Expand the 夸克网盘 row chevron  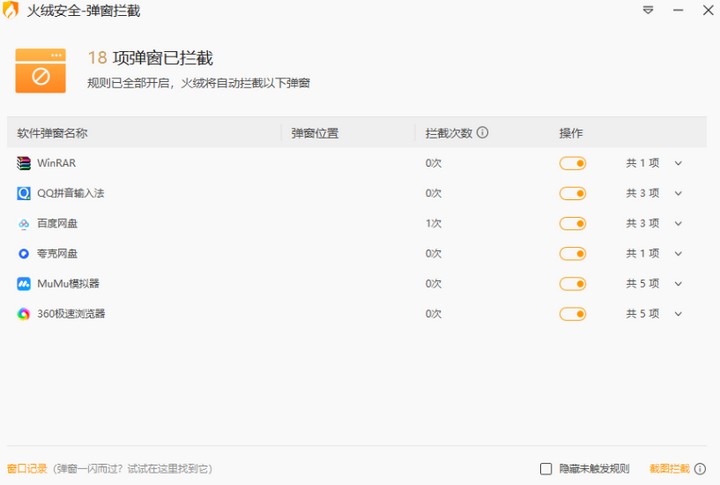678,254
